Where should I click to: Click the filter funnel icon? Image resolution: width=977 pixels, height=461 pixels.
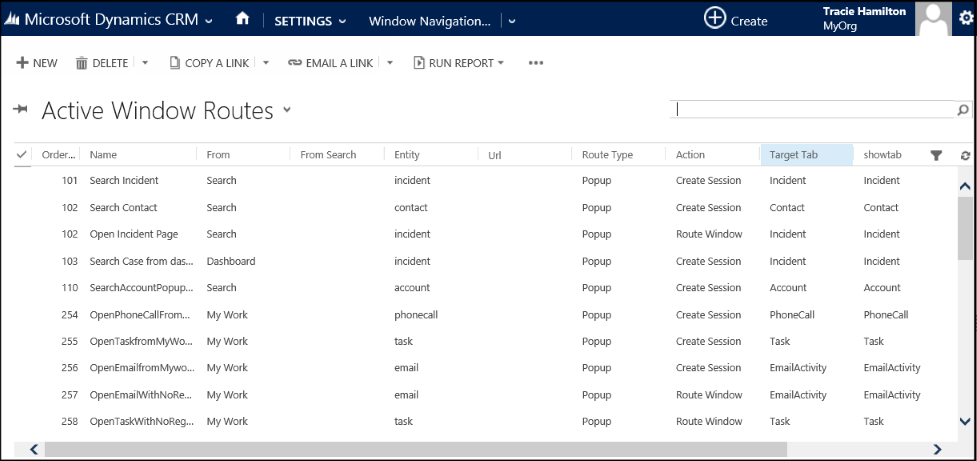[x=936, y=155]
